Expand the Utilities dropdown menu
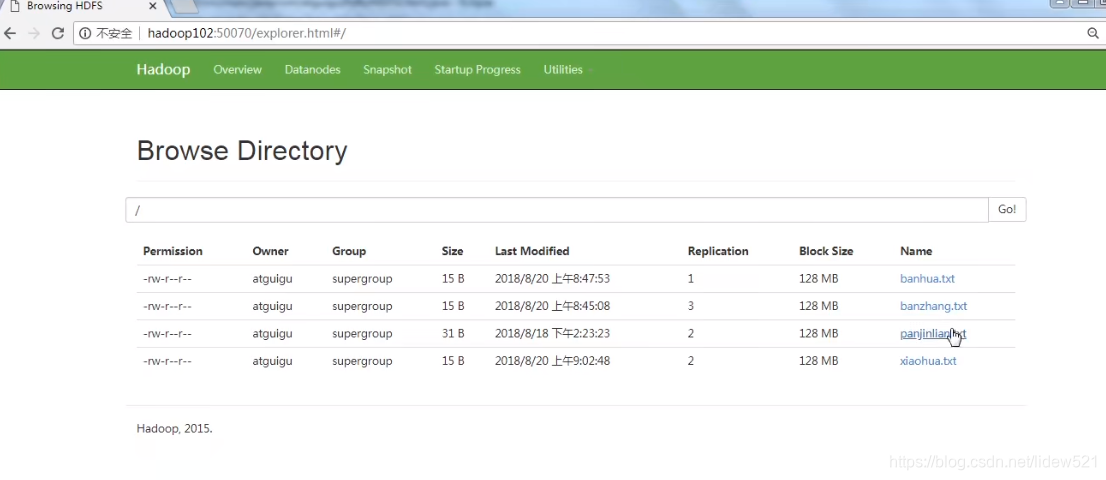Image resolution: width=1106 pixels, height=480 pixels. [567, 70]
